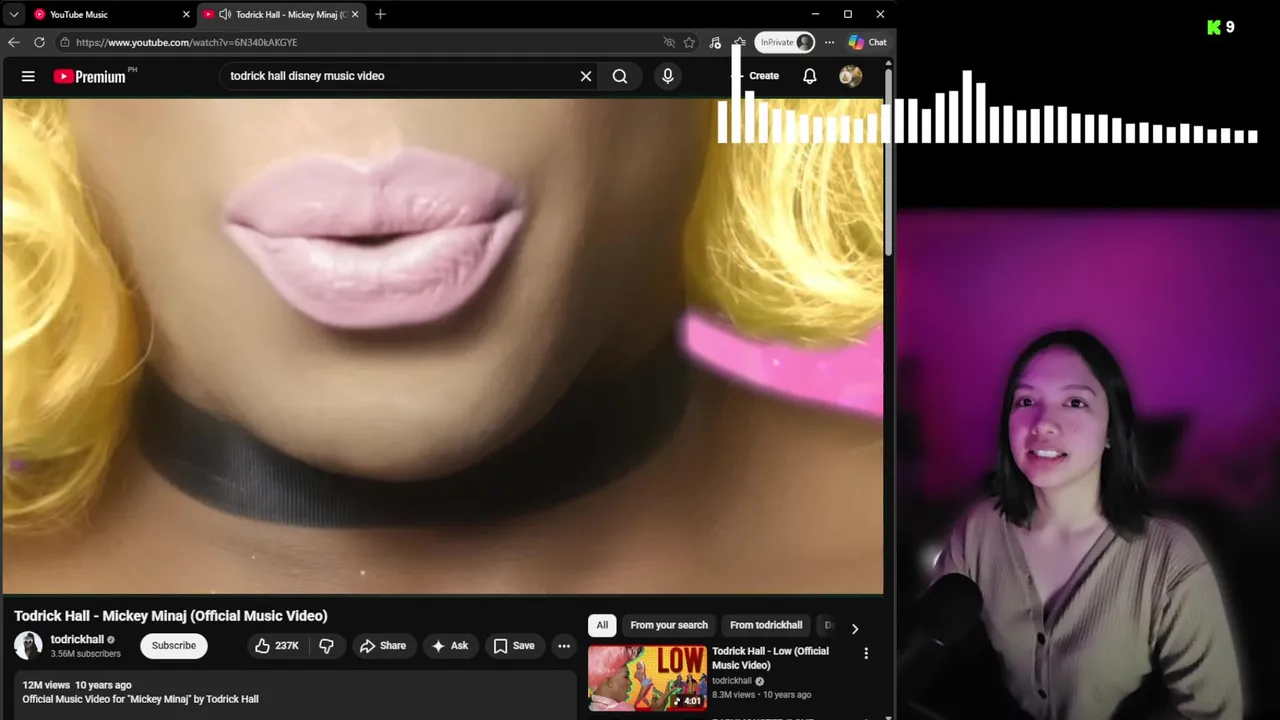Click the video title text
The height and width of the screenshot is (720, 1280).
171,616
